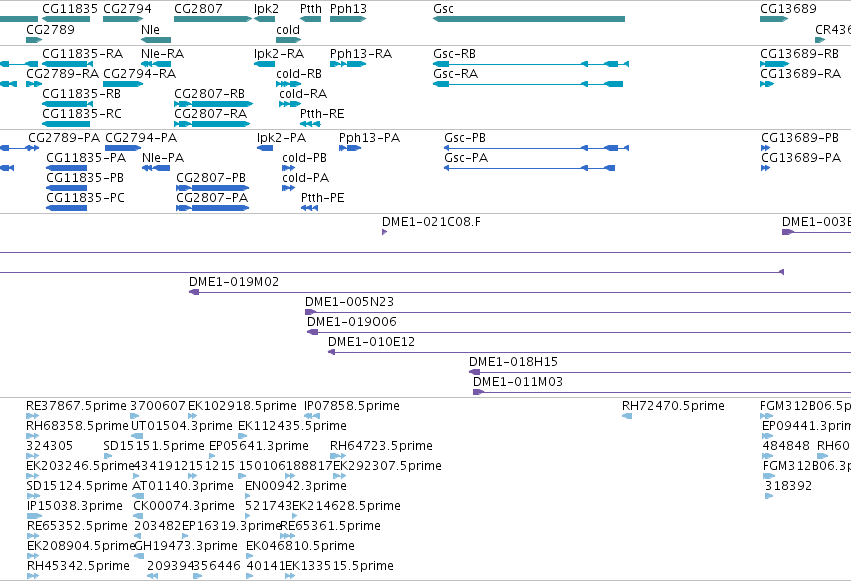Select the DME1-019O06 clone label
The image size is (851, 581).
point(352,322)
